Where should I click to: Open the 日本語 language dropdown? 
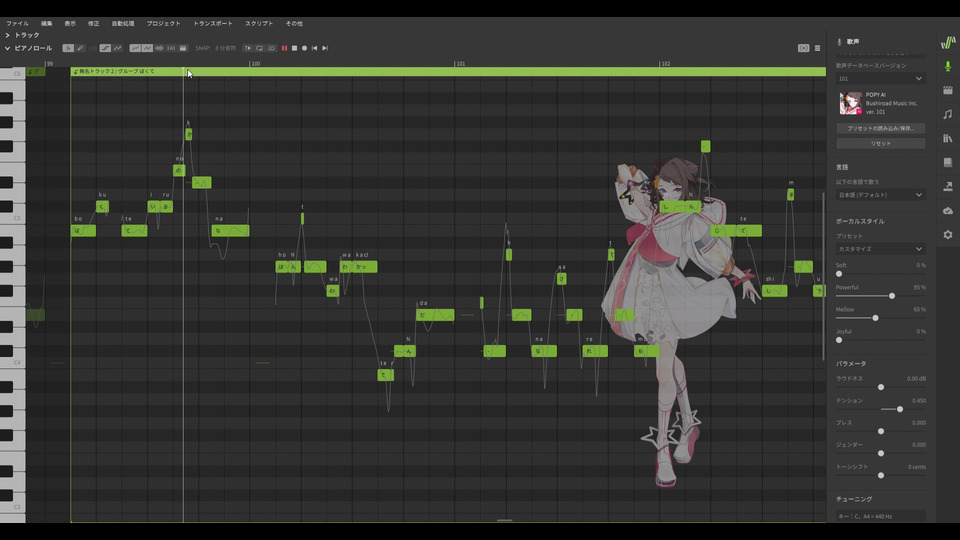click(x=880, y=195)
